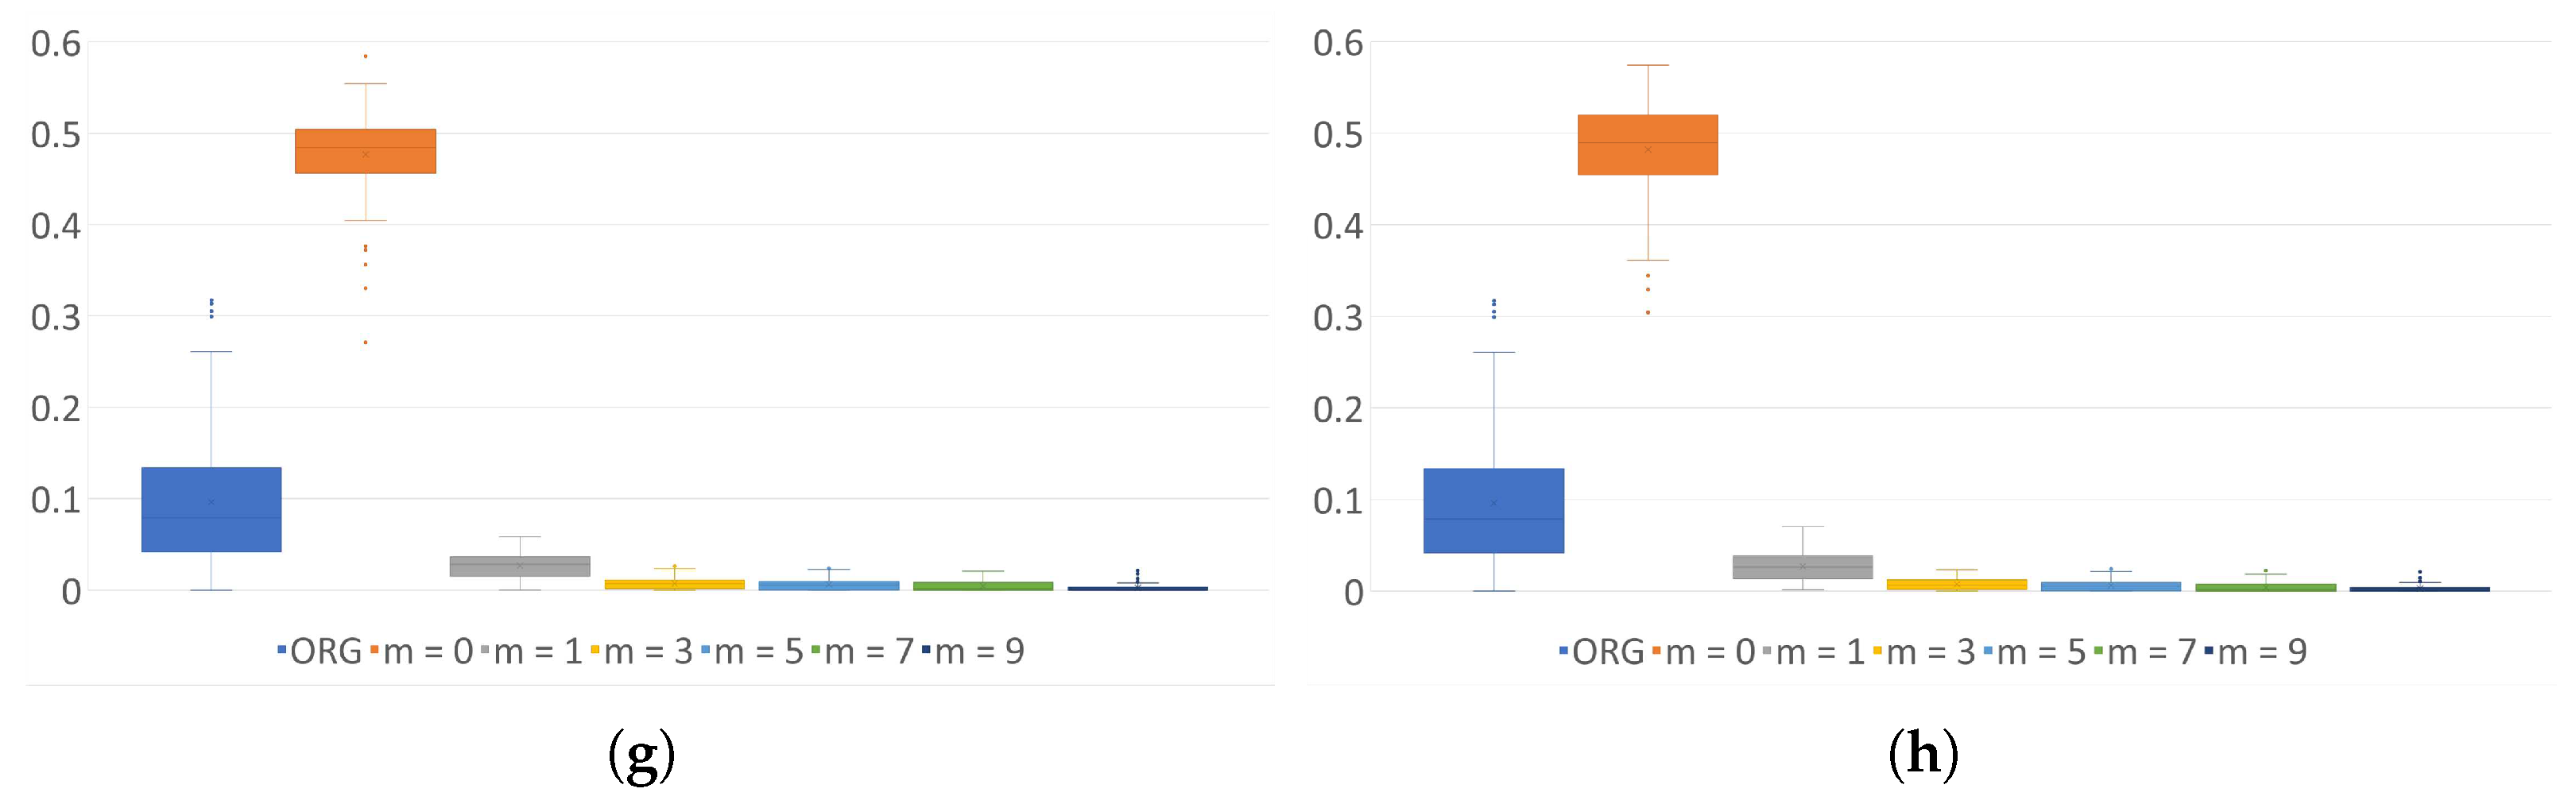Select the blue ORG box in the left chart
The height and width of the screenshot is (804, 2576).
click(x=211, y=509)
